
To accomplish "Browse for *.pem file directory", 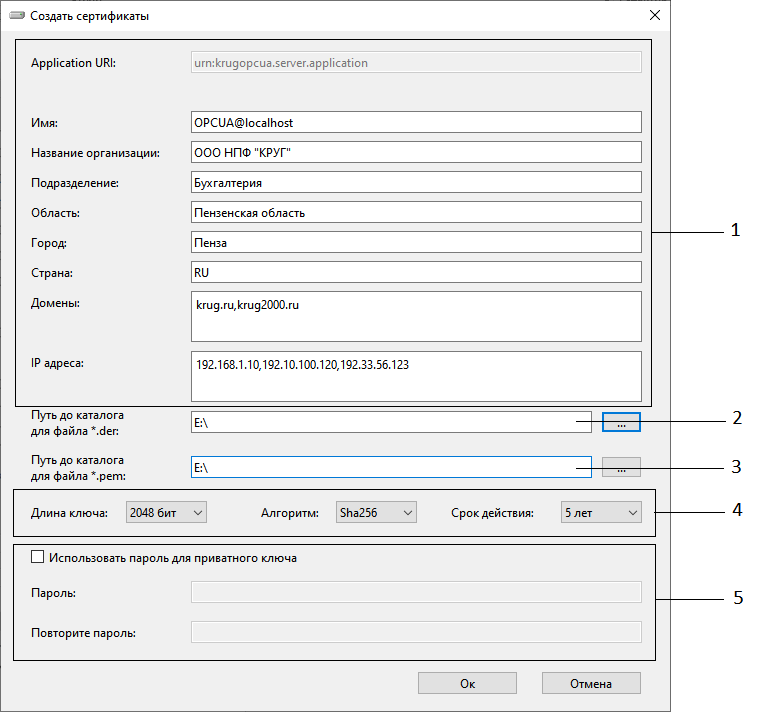I will point(621,467).
